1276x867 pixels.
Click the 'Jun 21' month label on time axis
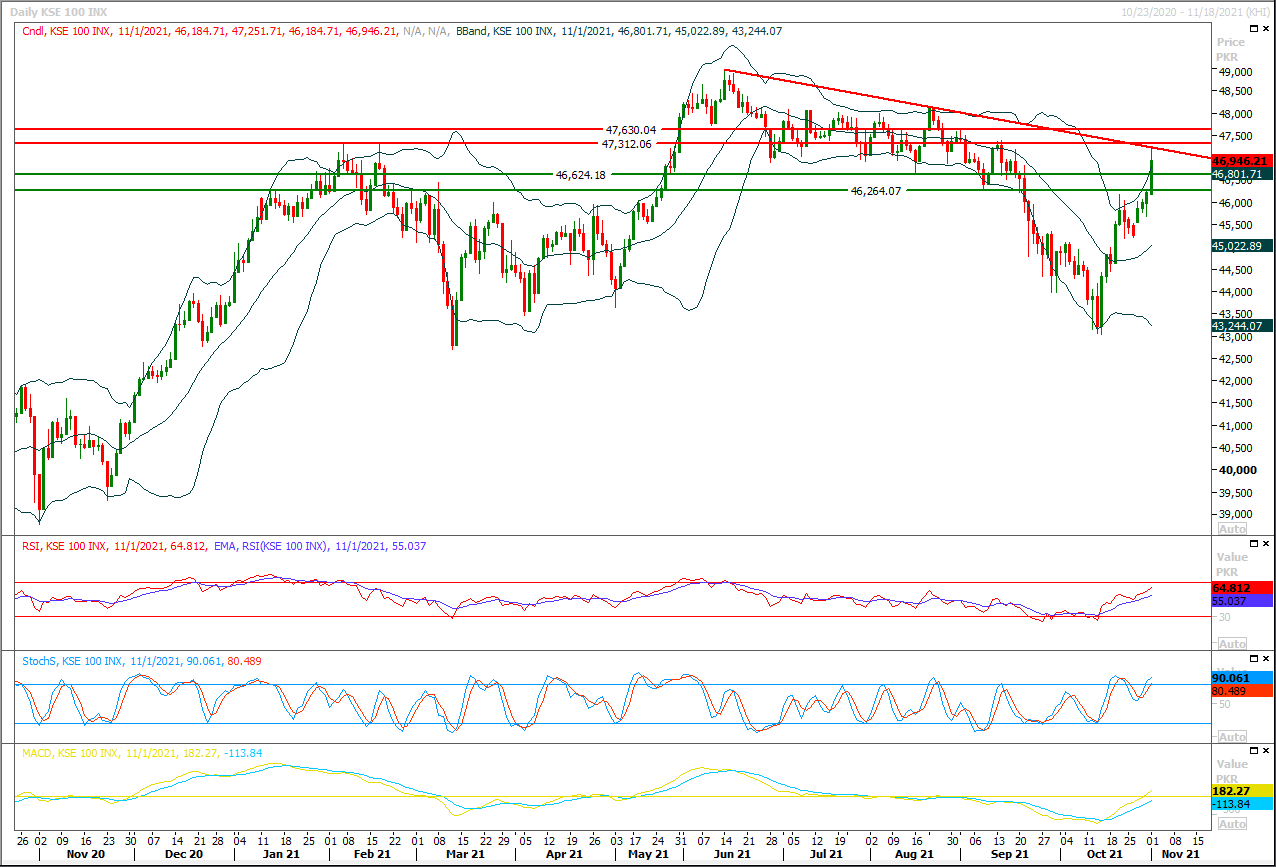click(x=734, y=854)
